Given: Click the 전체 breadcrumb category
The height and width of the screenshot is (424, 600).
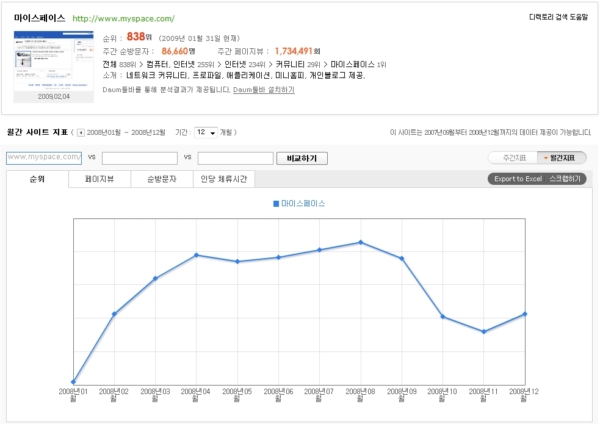Looking at the screenshot, I should 109,64.
